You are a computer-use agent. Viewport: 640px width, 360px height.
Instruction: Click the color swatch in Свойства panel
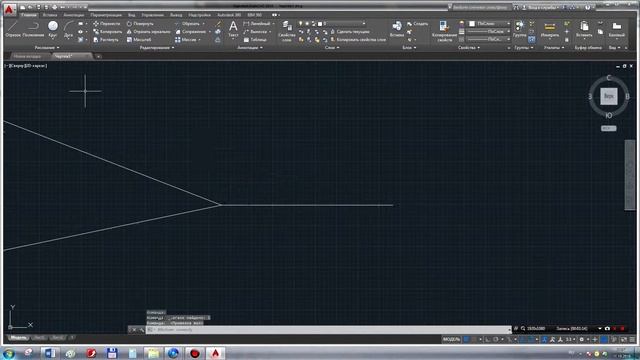pos(472,24)
